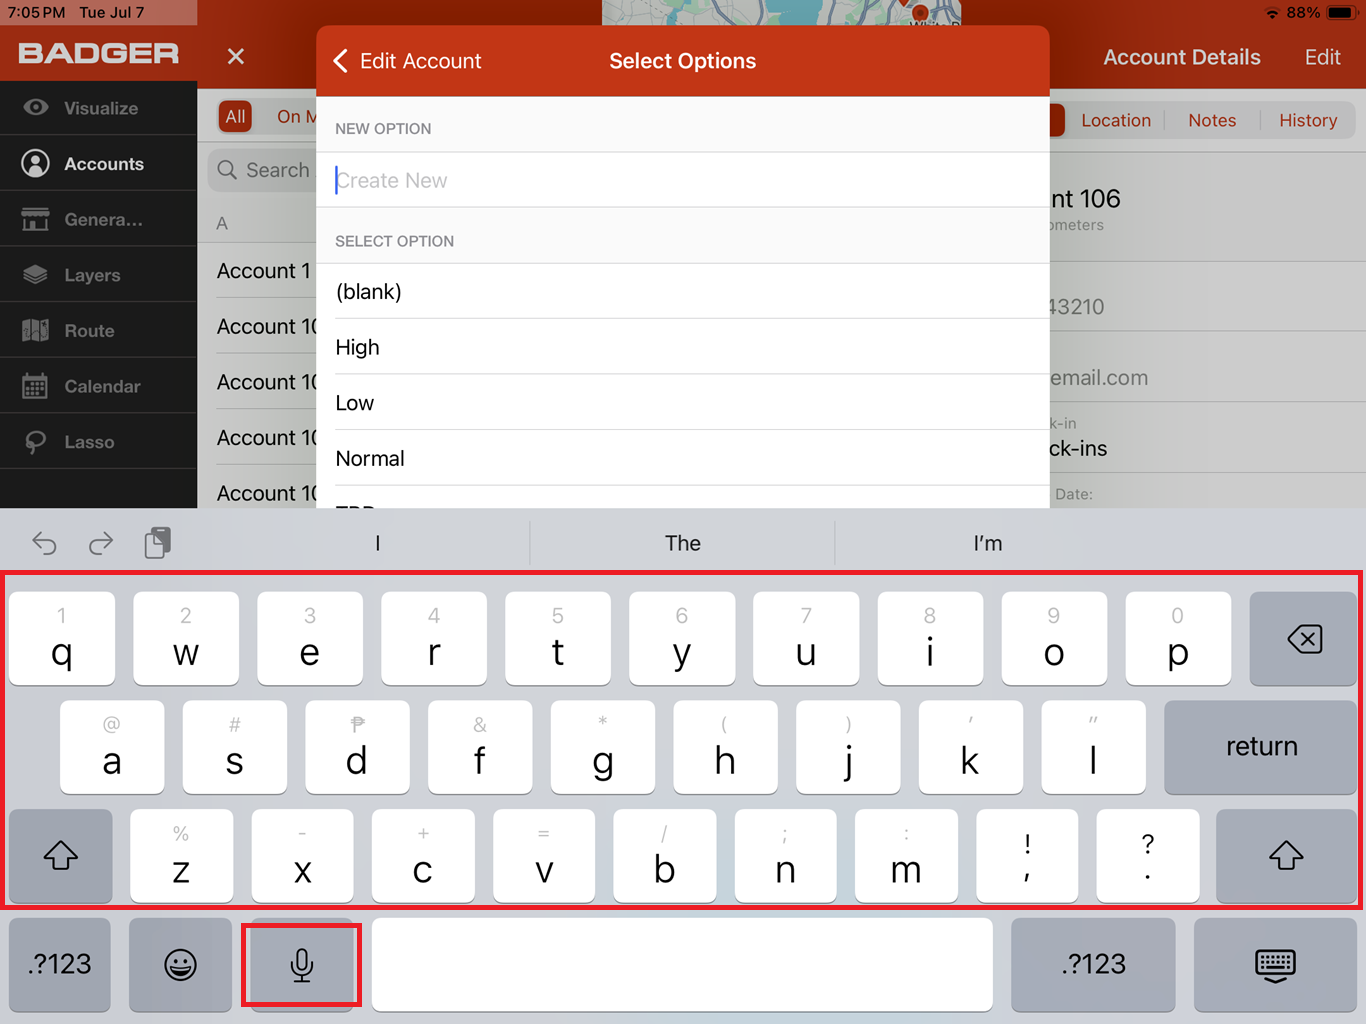
Task: Choose the "The" keyboard suggestion
Action: click(x=683, y=543)
